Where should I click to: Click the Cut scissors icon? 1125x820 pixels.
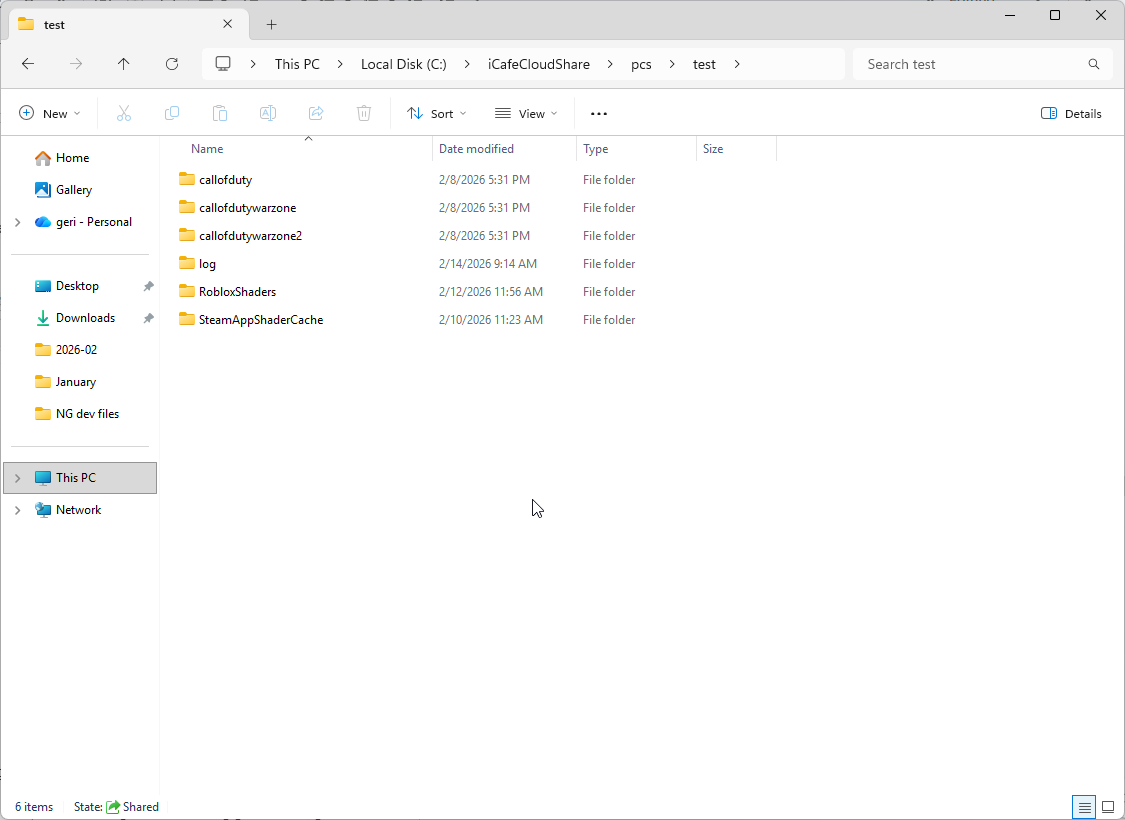point(124,114)
